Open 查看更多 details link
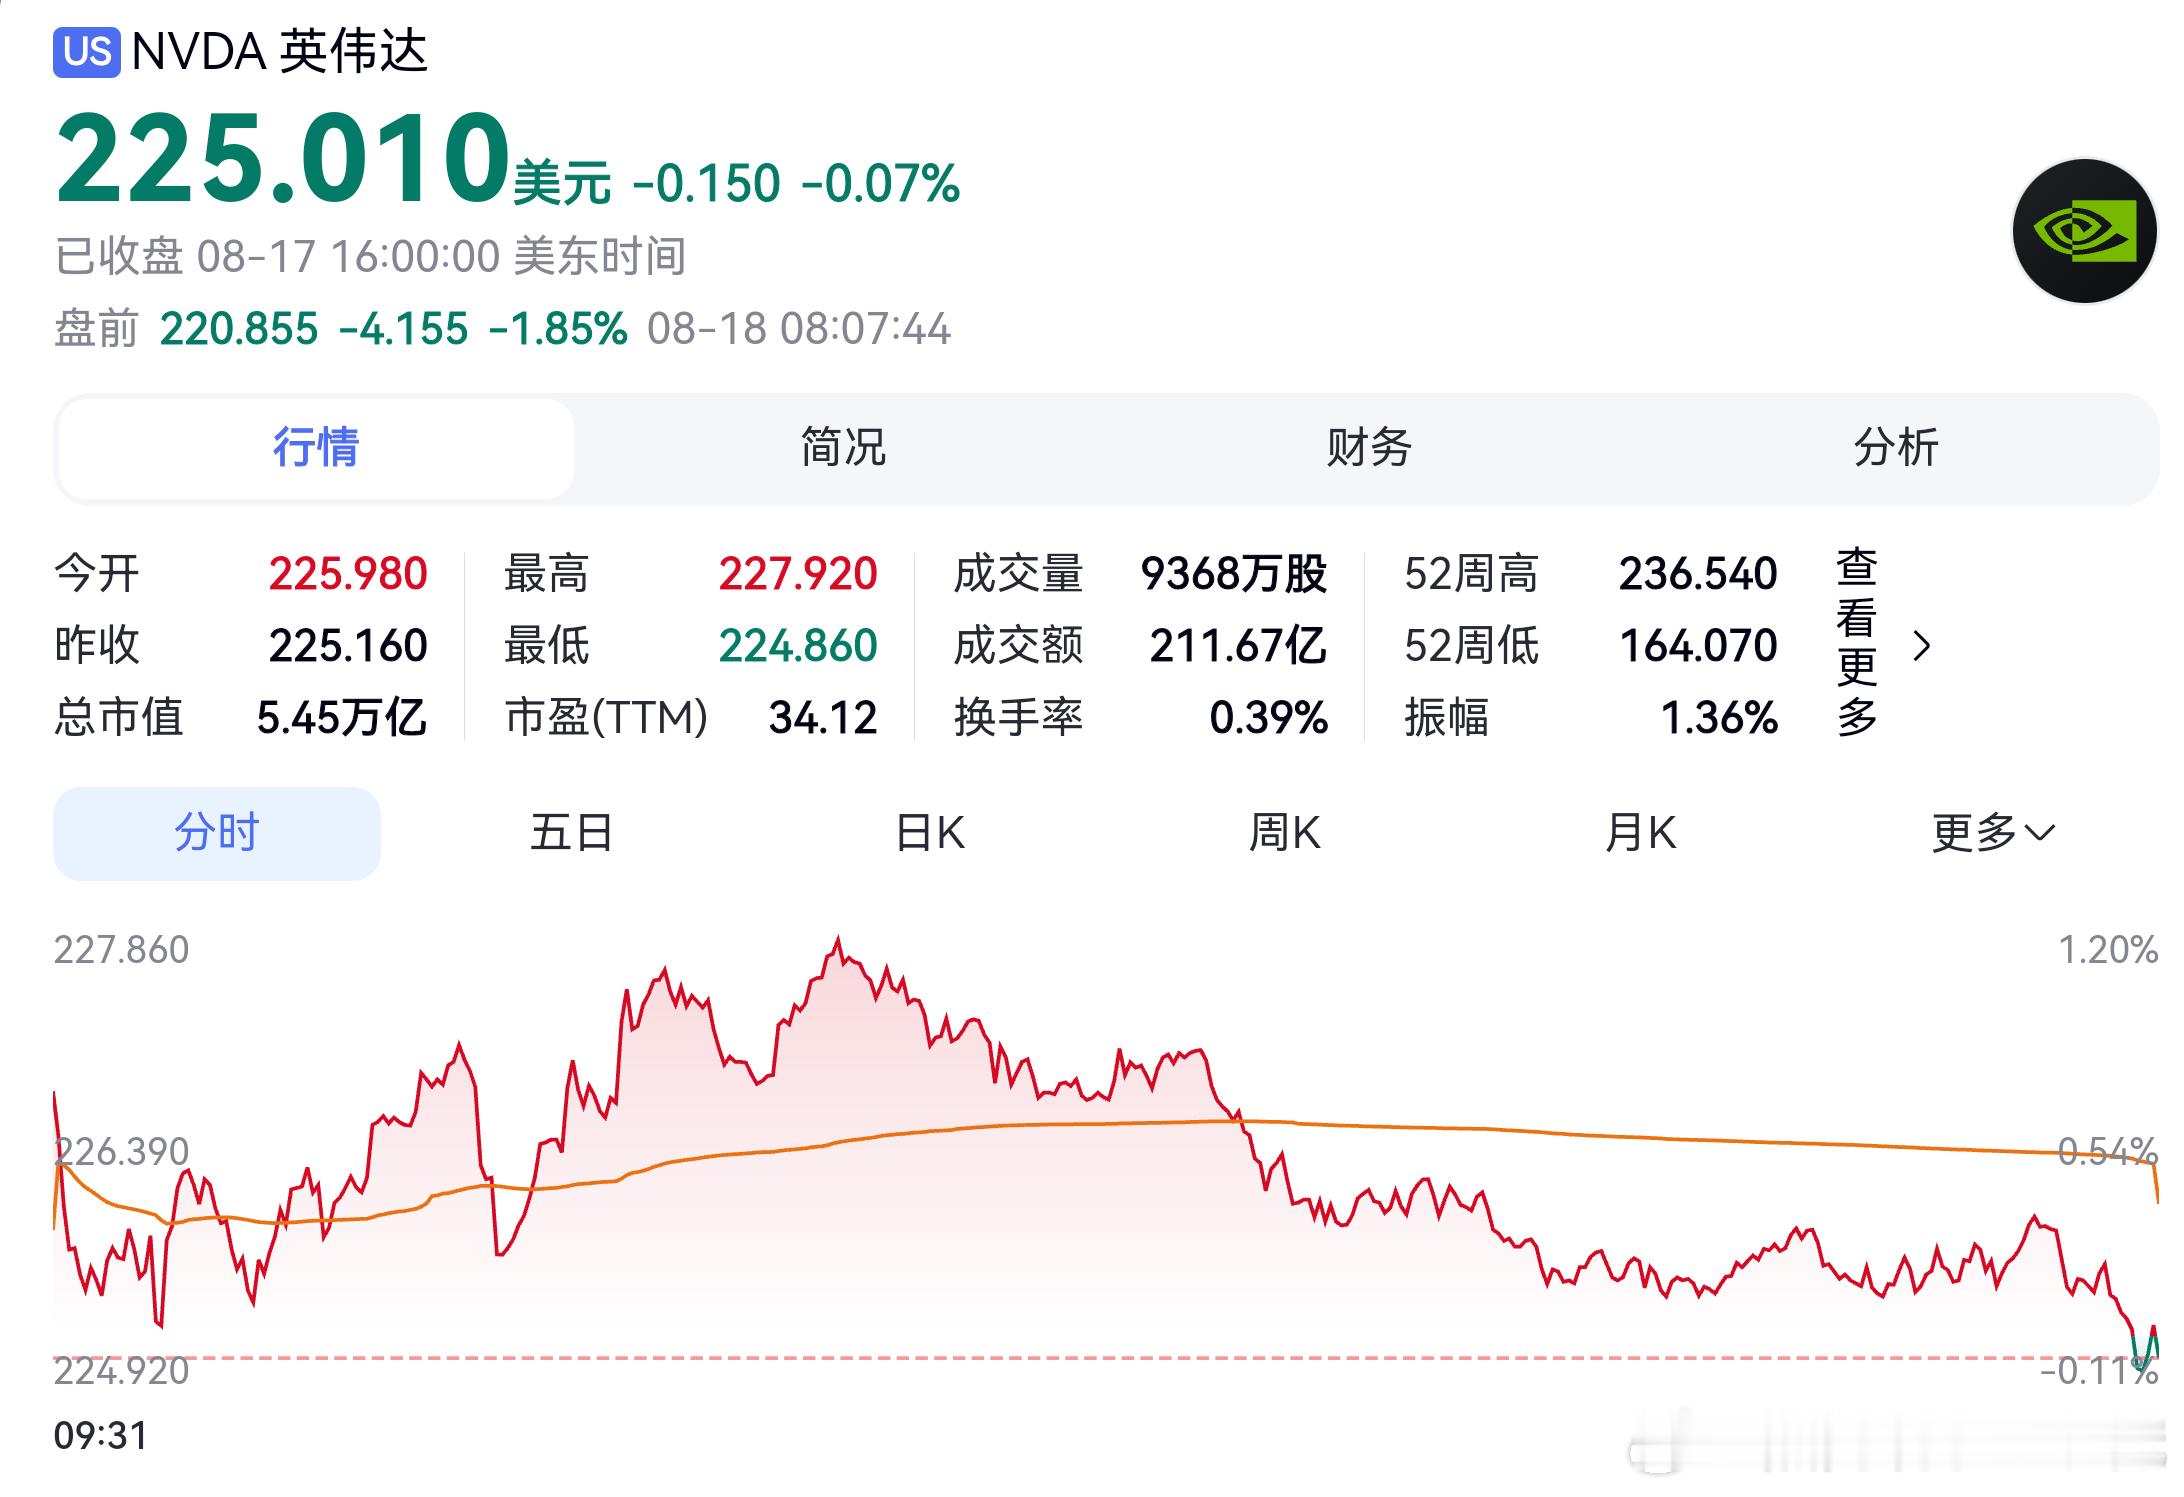This screenshot has height=1497, width=2184. [1856, 643]
